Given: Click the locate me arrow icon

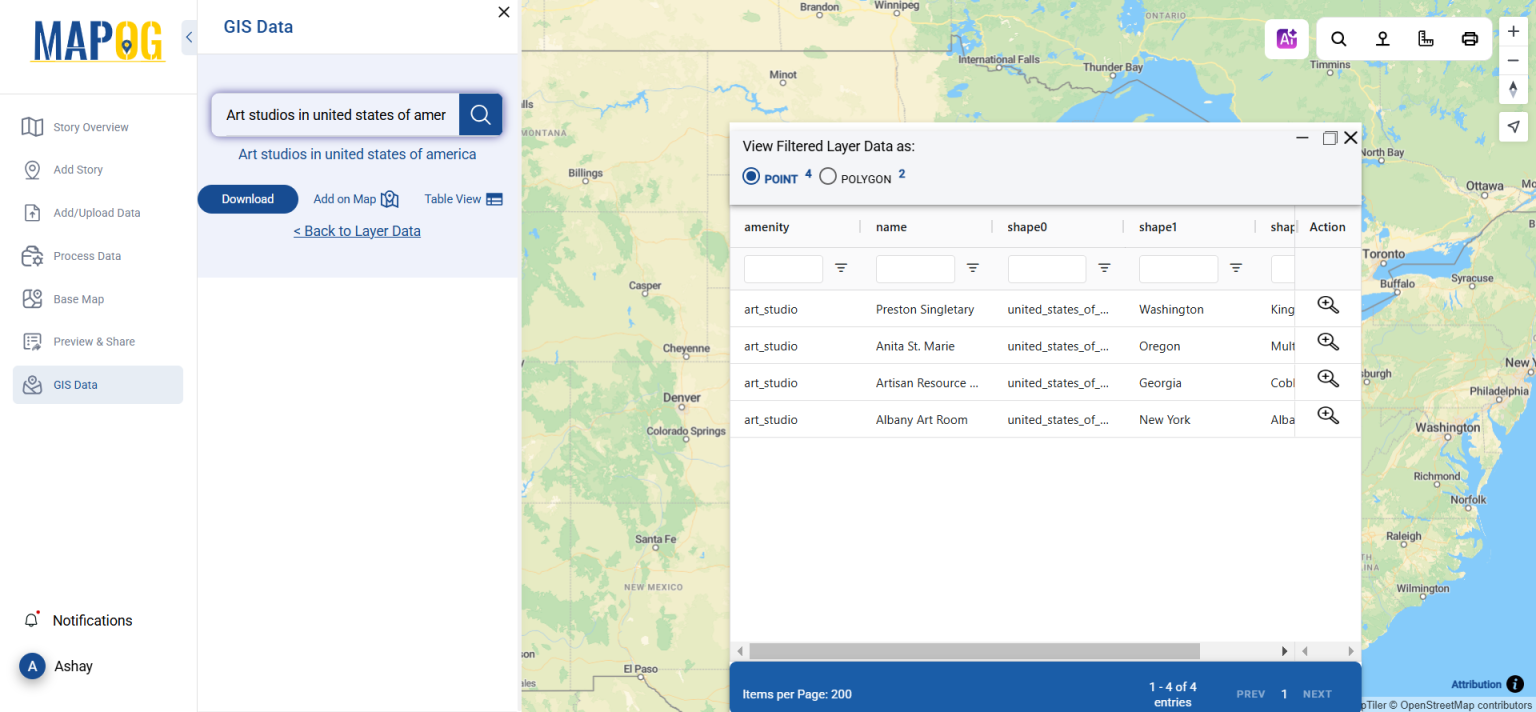Looking at the screenshot, I should point(1513,126).
